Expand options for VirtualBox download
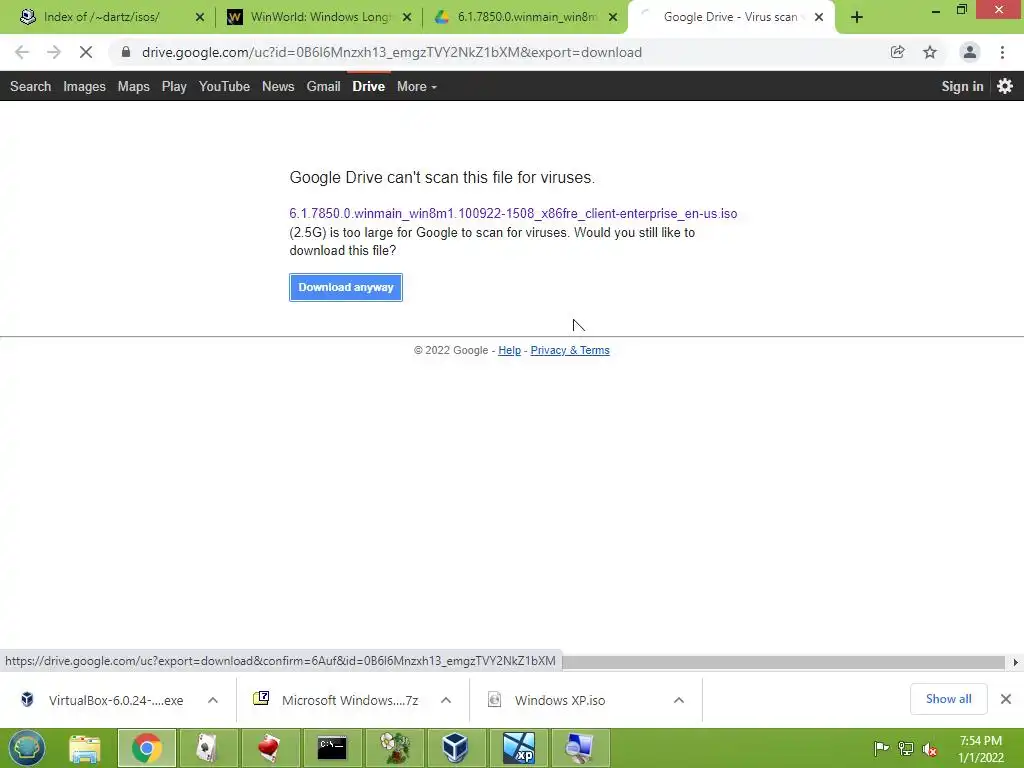 point(213,700)
